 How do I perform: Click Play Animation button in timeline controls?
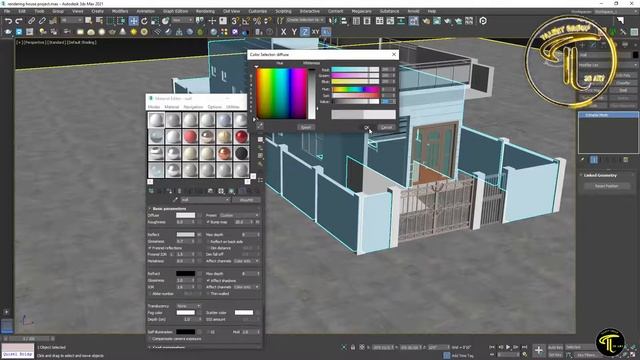(x=508, y=347)
